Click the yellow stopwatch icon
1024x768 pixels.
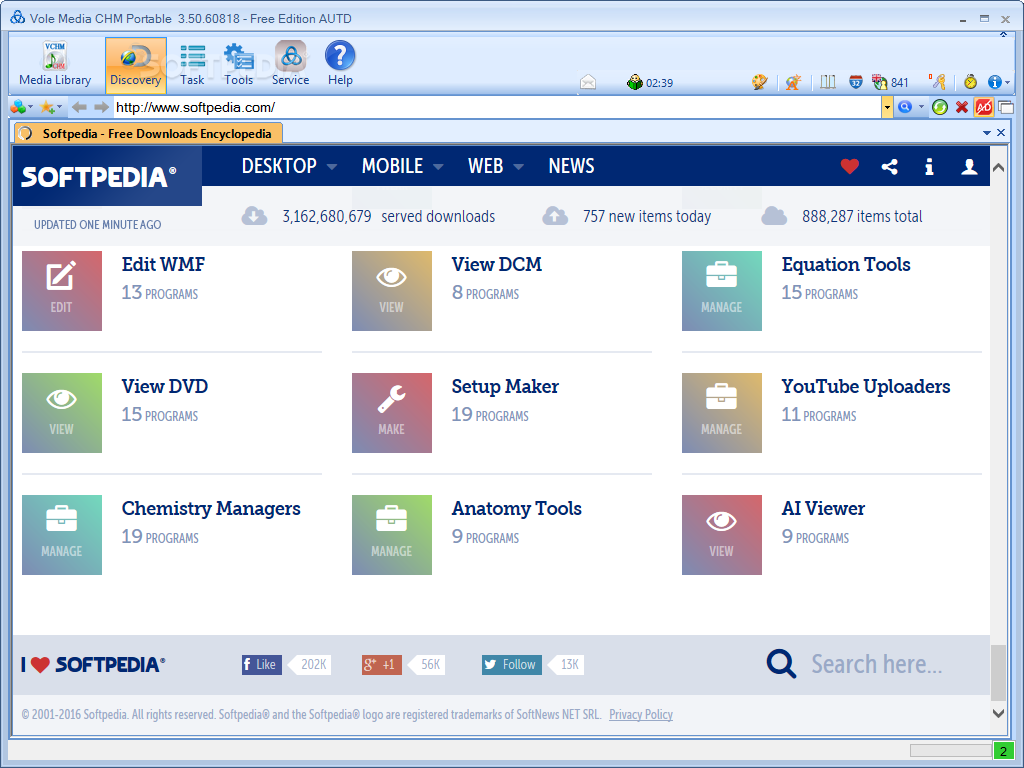(970, 82)
